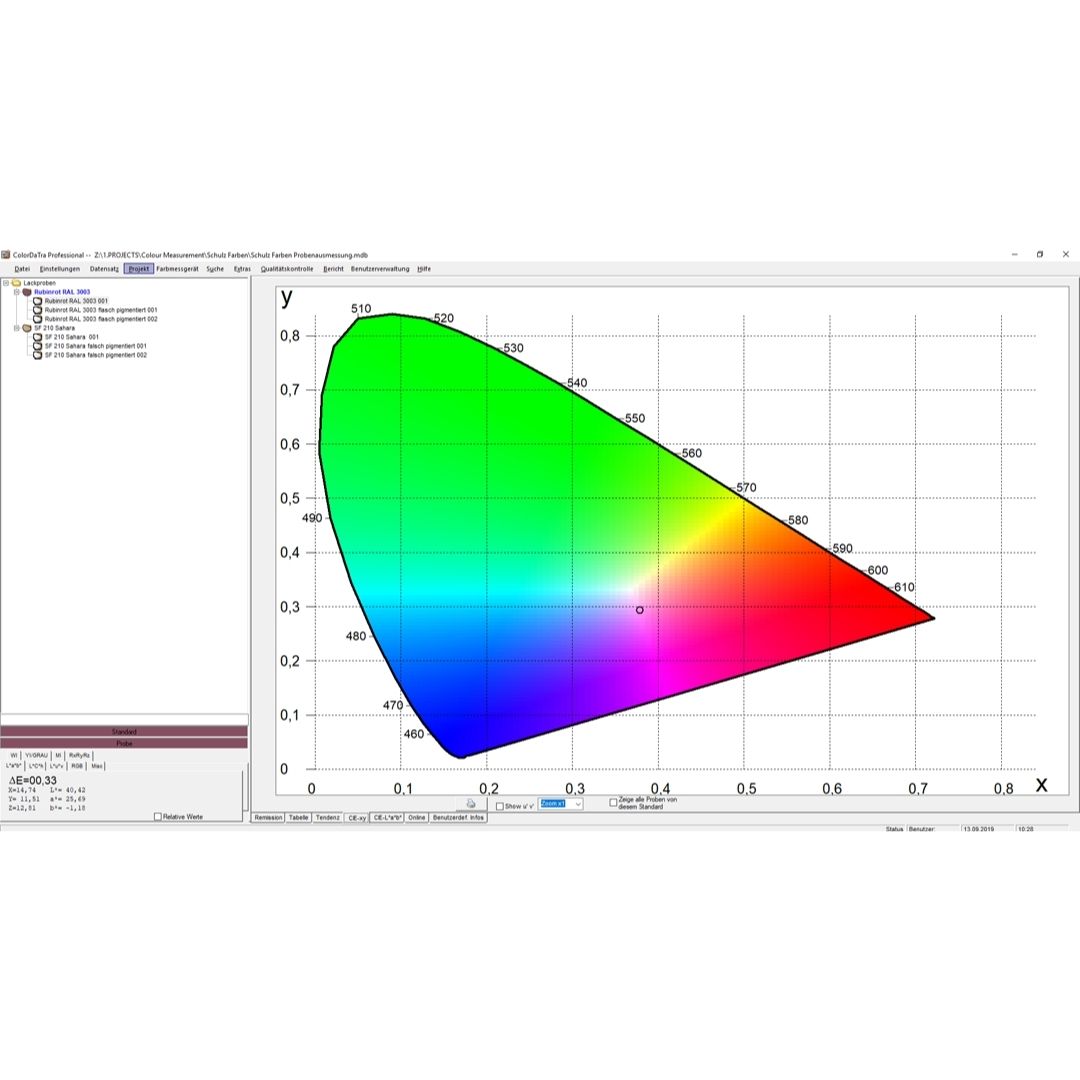Image resolution: width=1080 pixels, height=1080 pixels.
Task: Open the Zoom x1 dropdown
Action: pyautogui.click(x=577, y=805)
